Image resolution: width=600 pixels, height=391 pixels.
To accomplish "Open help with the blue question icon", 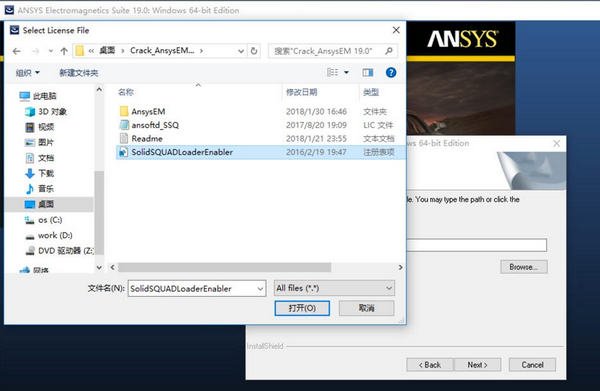I will (391, 72).
